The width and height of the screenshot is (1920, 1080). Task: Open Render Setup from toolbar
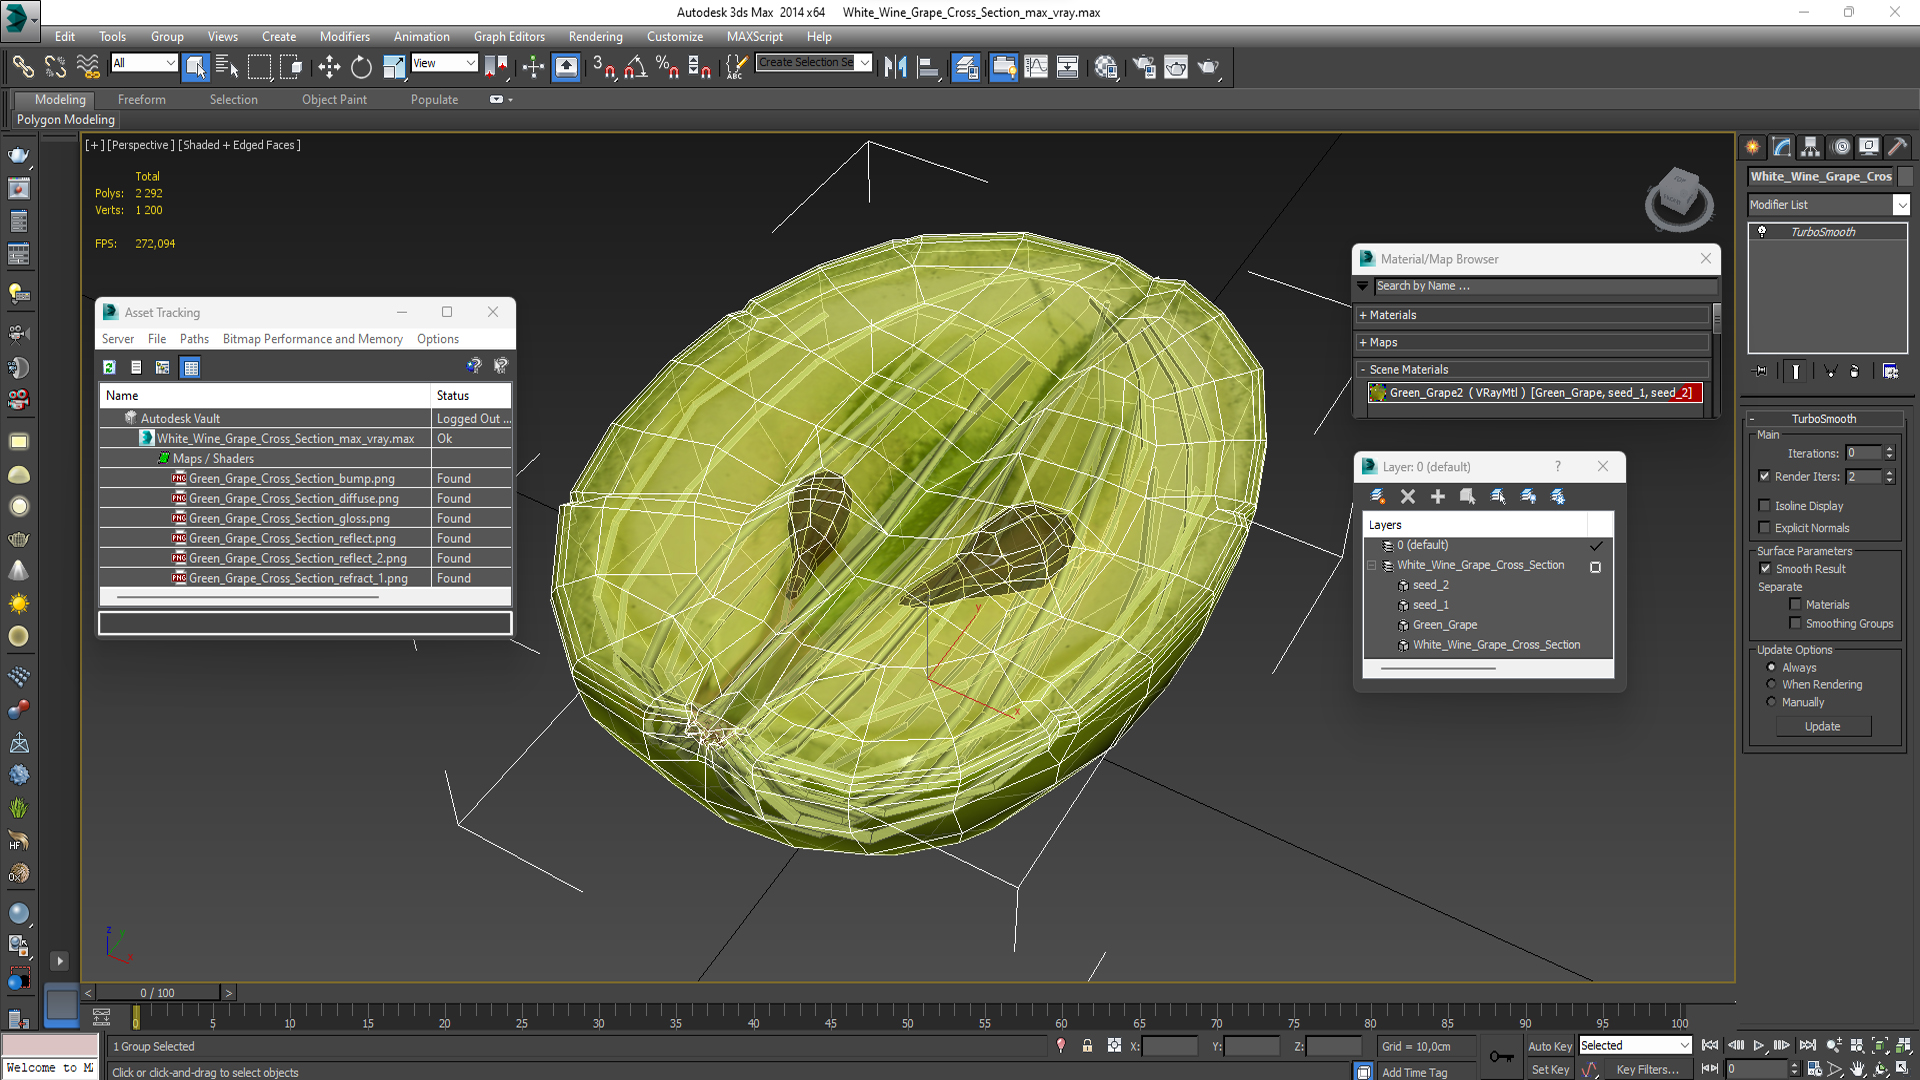(x=1144, y=67)
